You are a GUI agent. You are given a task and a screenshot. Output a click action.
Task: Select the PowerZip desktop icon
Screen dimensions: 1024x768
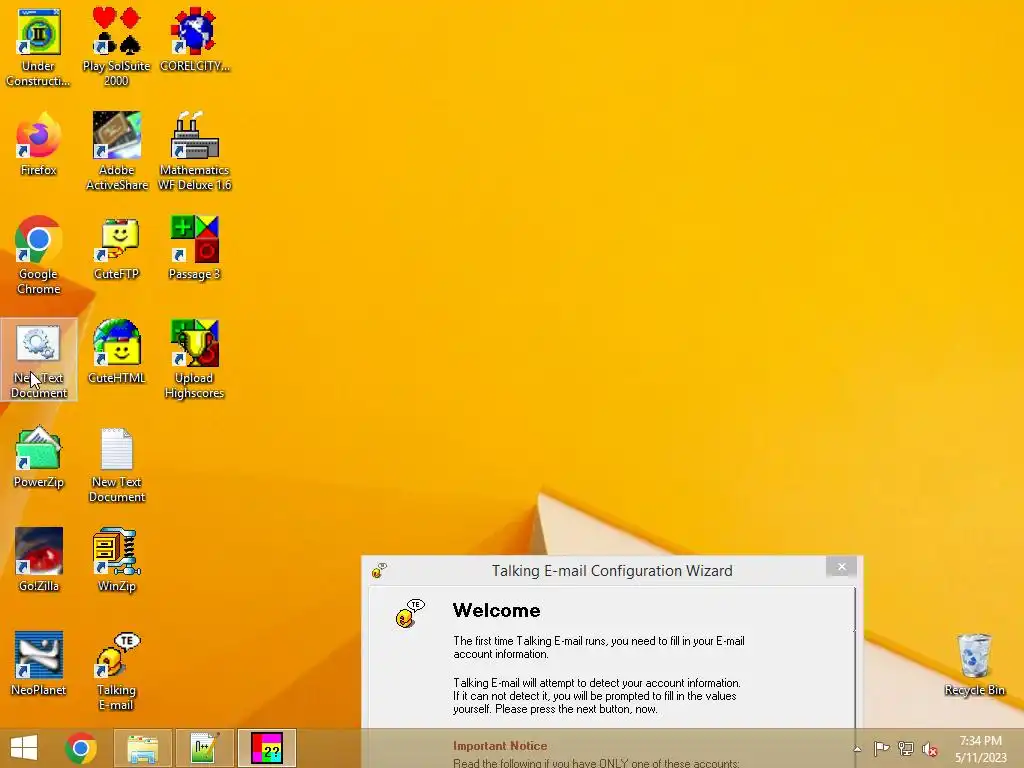(38, 456)
